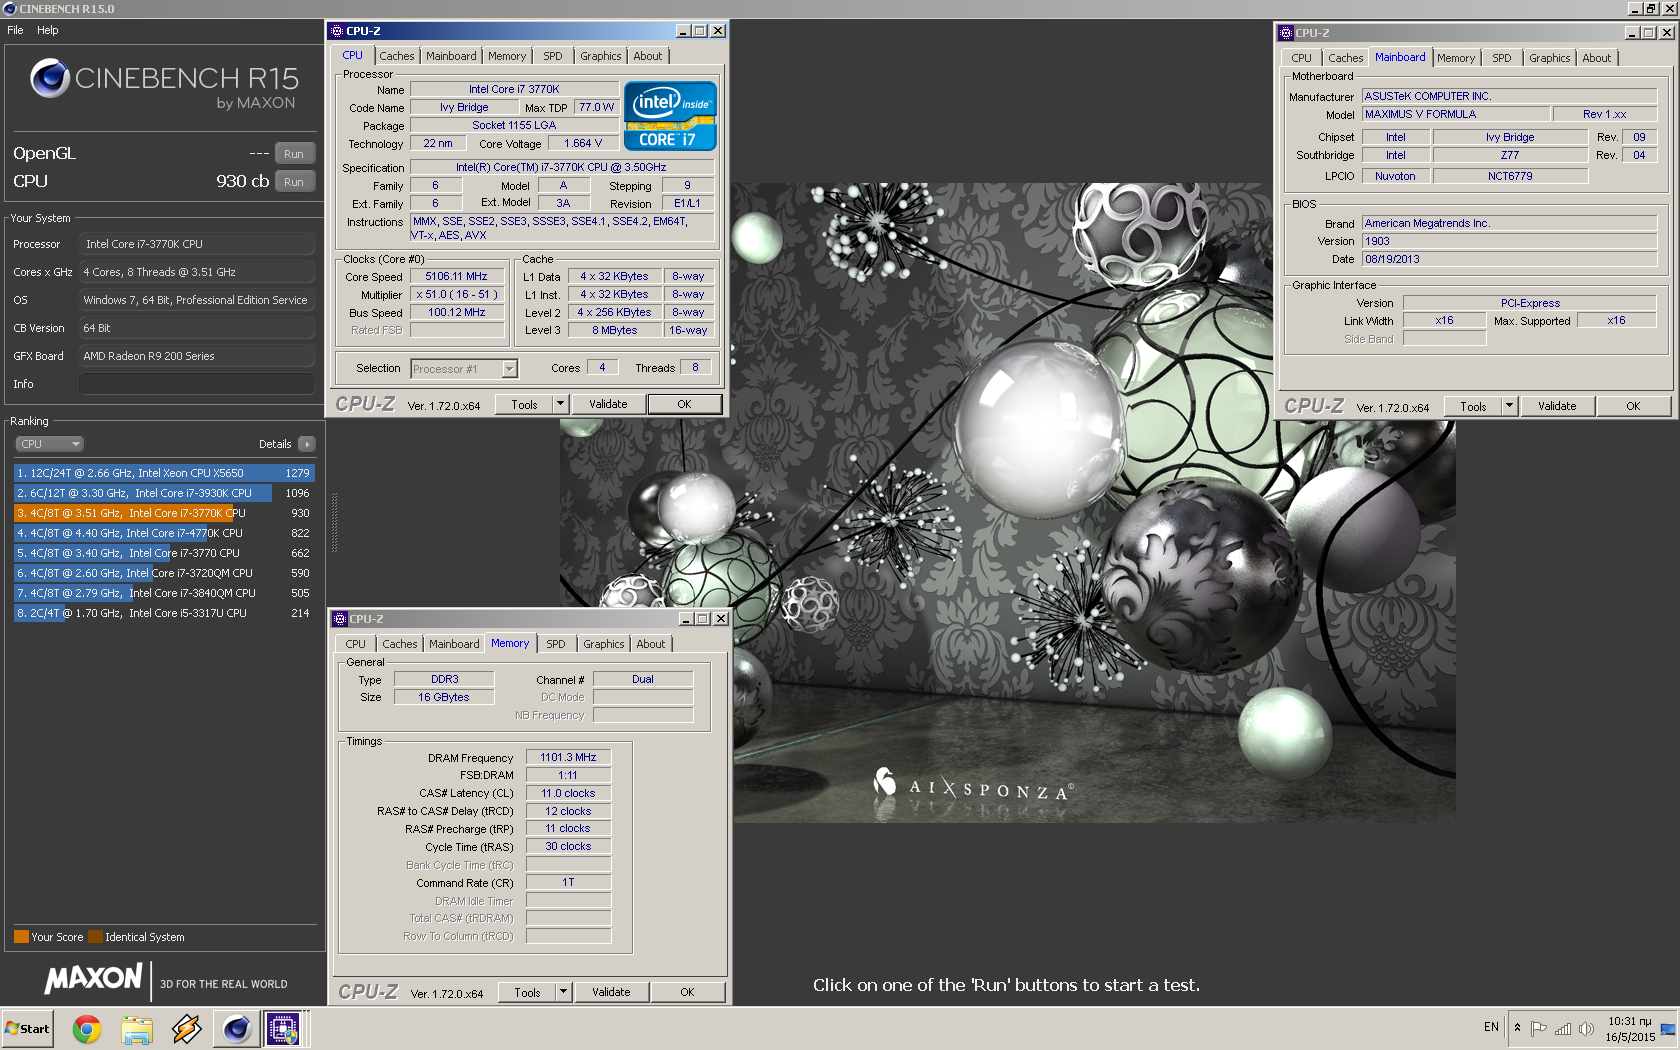Click the Details arrow icon in Ranking
The image size is (1680, 1050).
click(306, 444)
